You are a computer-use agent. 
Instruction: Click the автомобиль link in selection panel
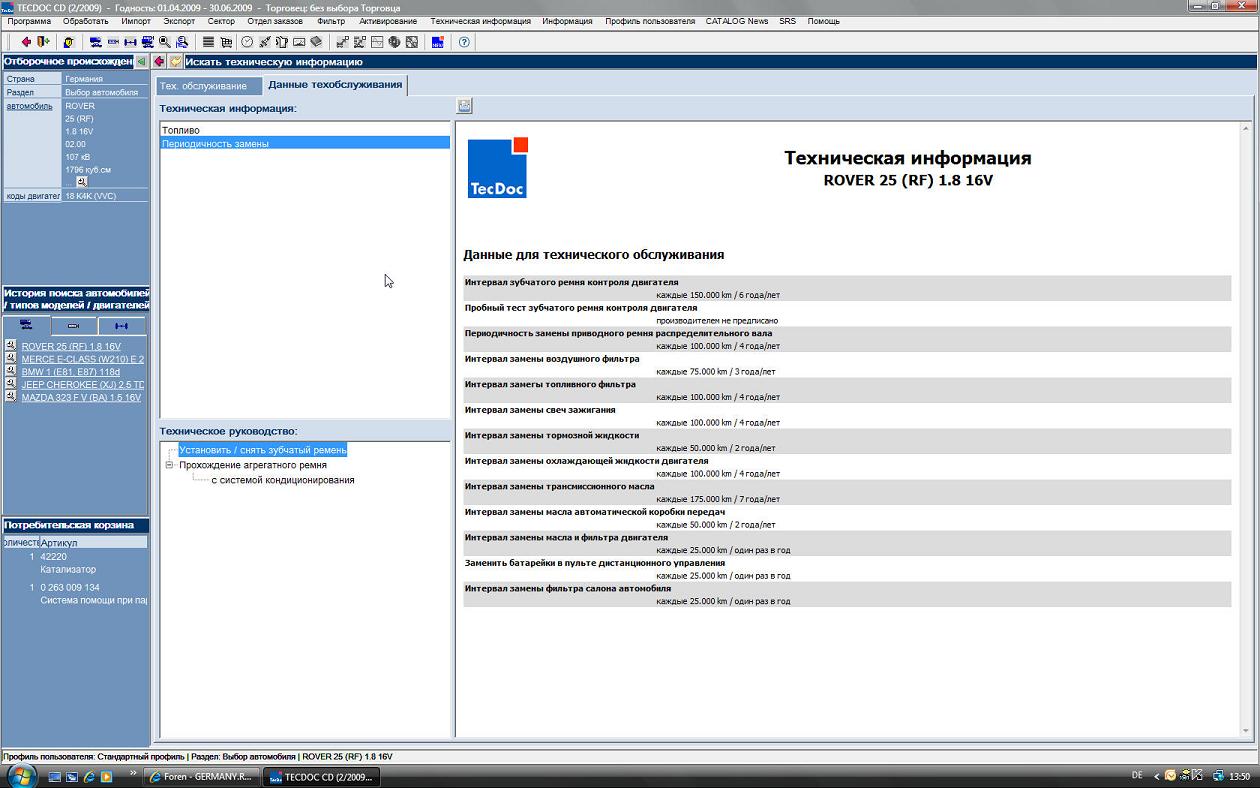(x=30, y=106)
